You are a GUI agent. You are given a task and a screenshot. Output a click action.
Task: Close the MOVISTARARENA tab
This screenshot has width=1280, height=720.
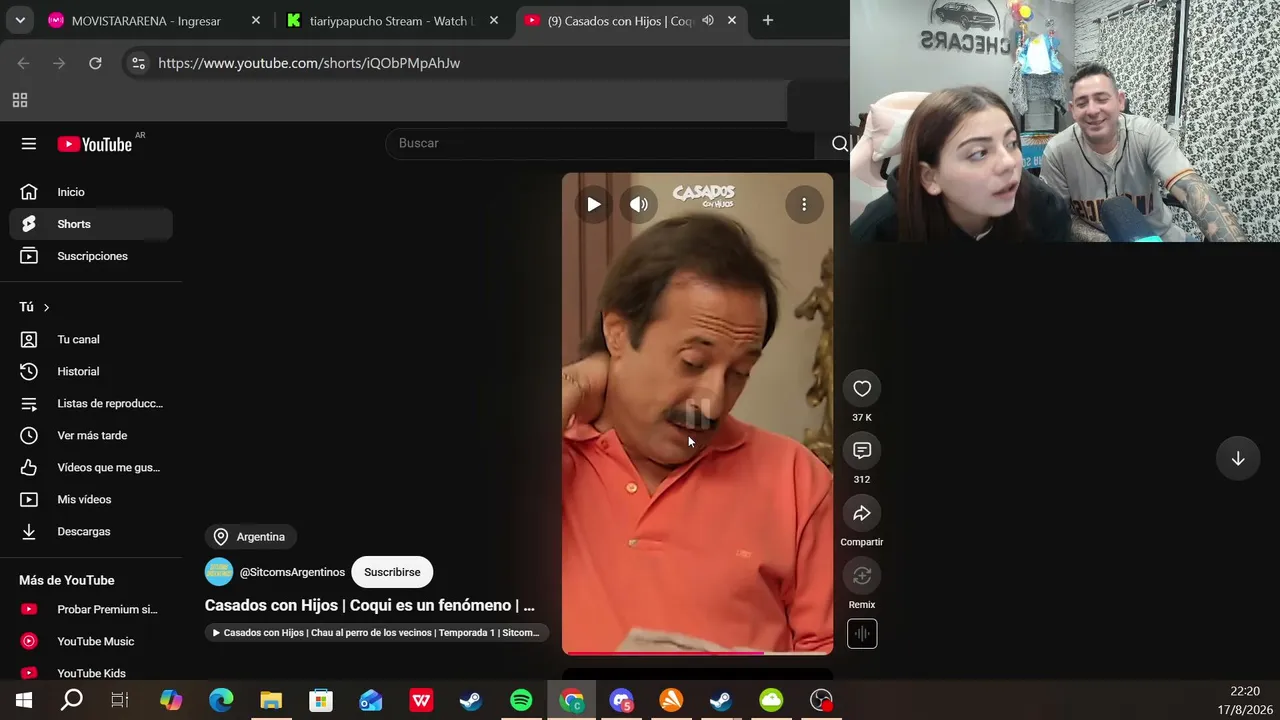click(256, 20)
